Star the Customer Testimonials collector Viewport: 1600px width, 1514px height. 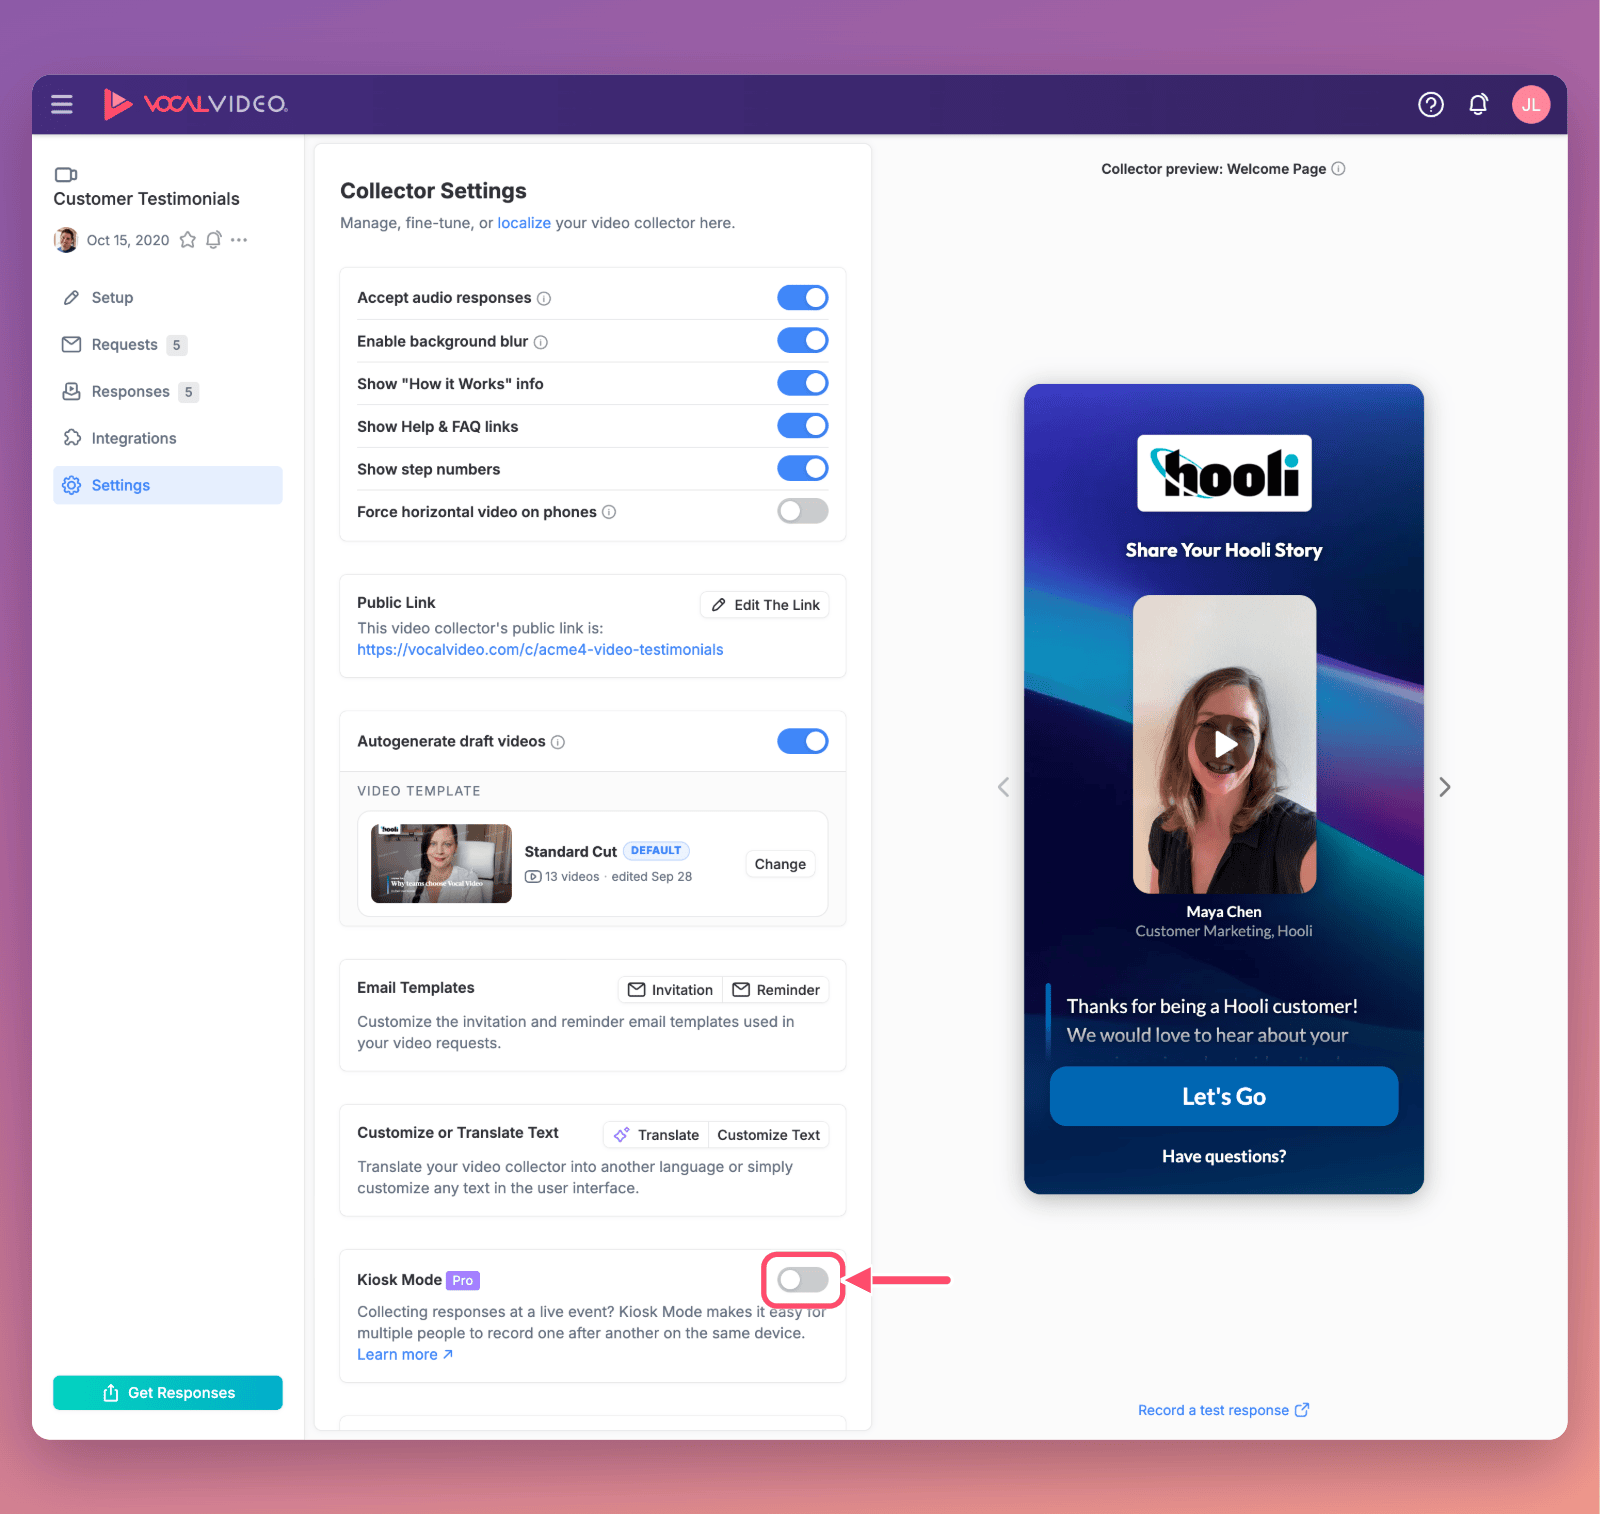click(x=188, y=240)
